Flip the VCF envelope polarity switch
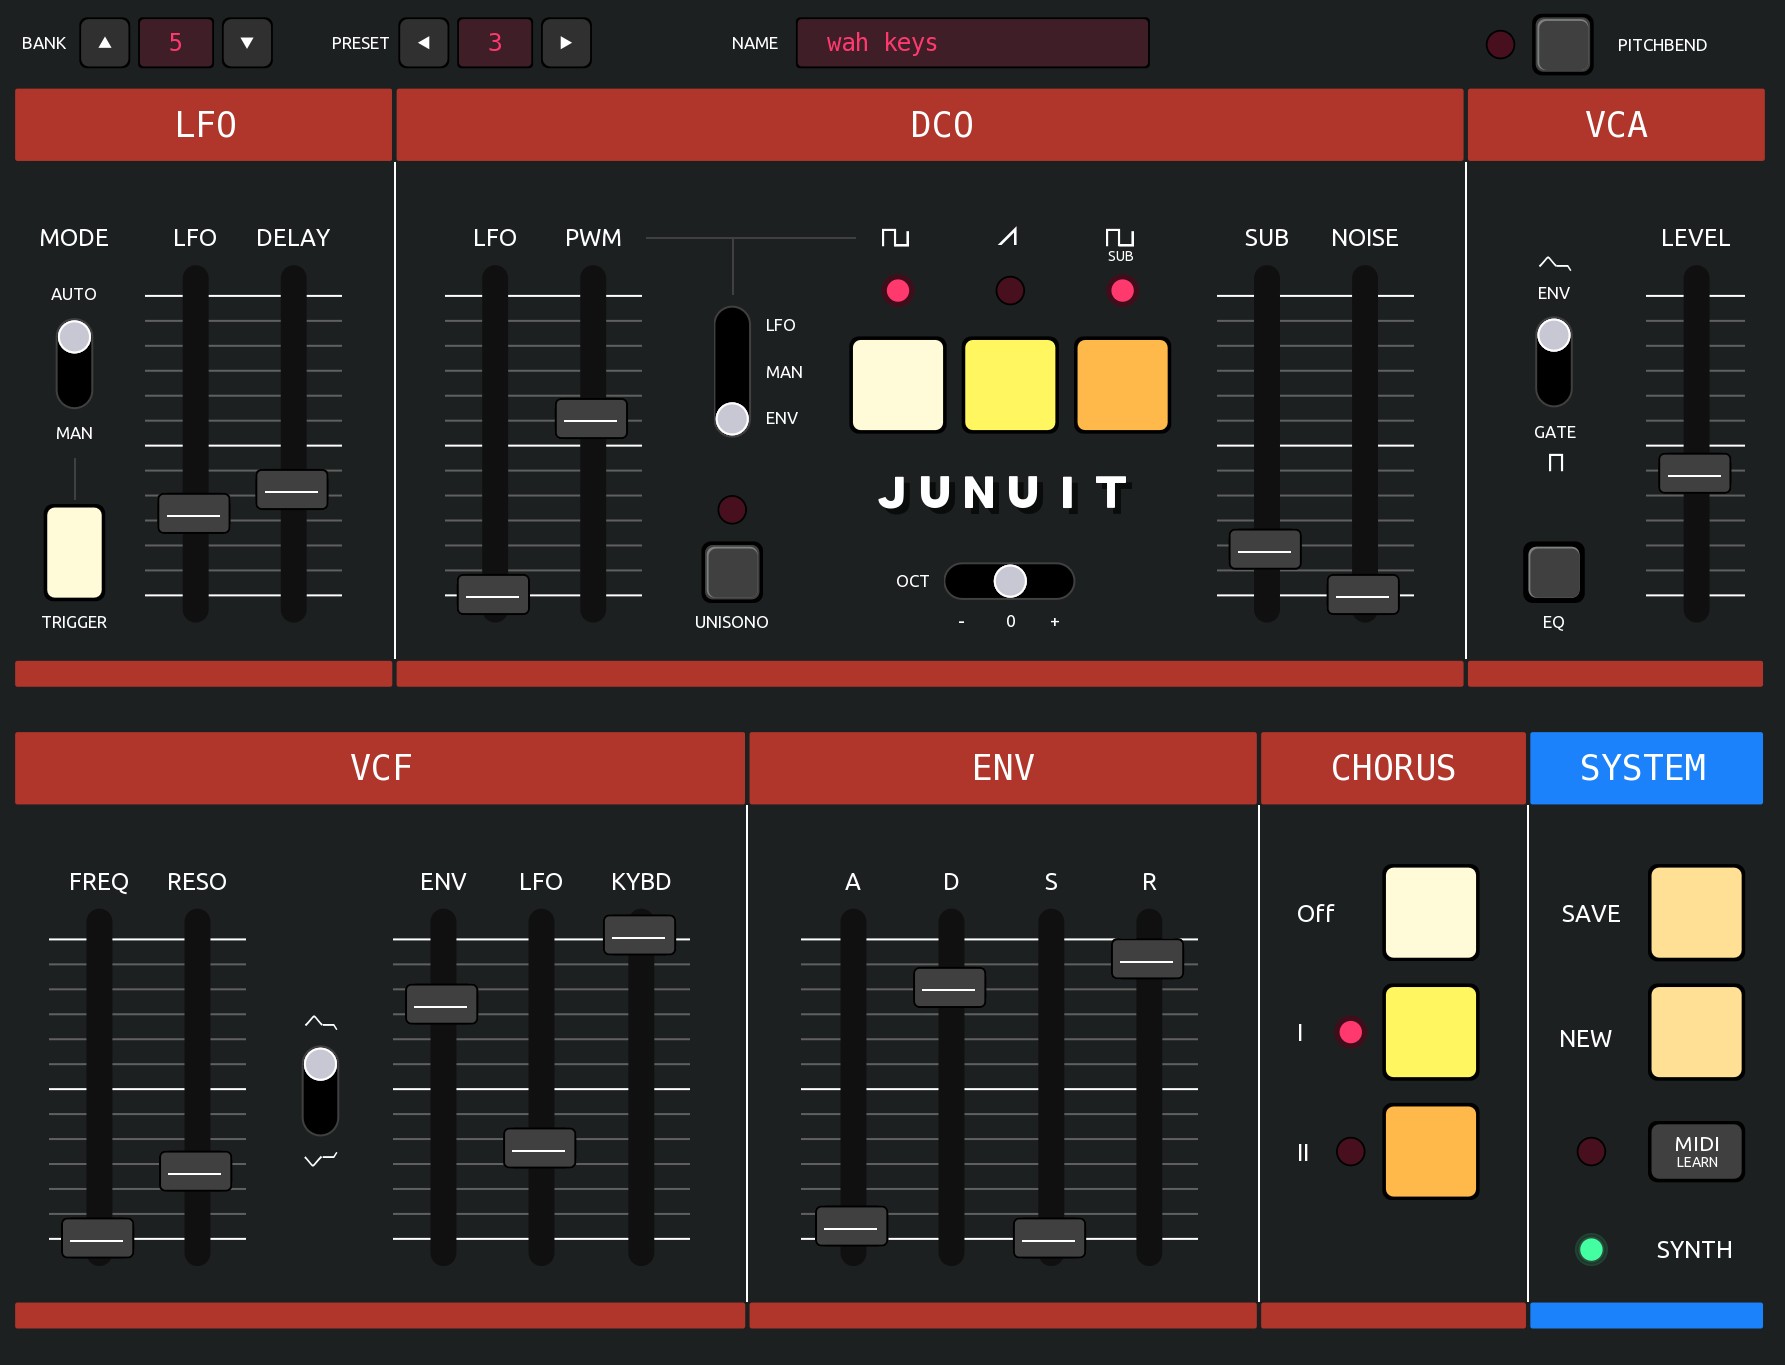The height and width of the screenshot is (1365, 1785). 320,1091
